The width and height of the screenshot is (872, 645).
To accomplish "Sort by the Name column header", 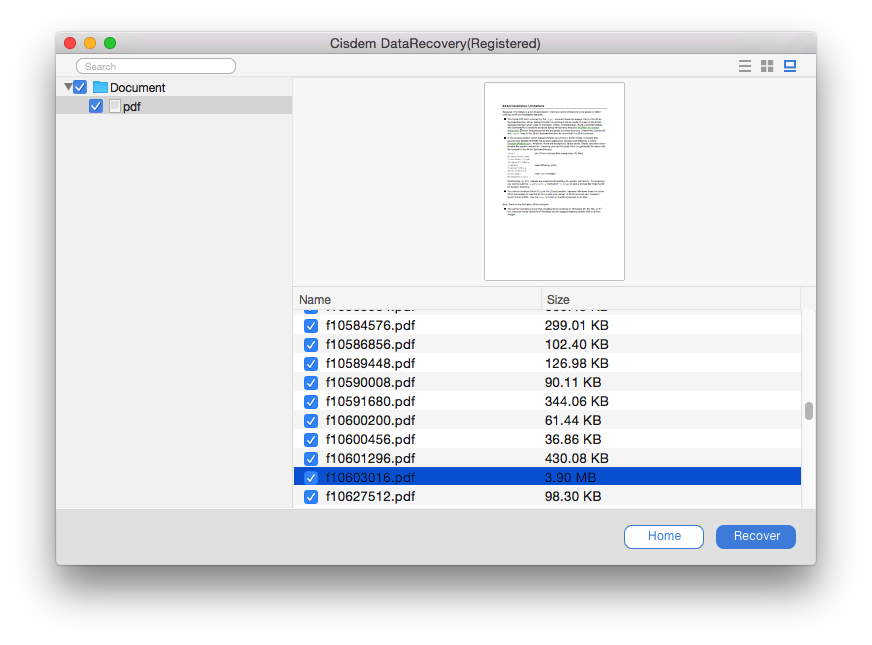I will click(x=417, y=299).
